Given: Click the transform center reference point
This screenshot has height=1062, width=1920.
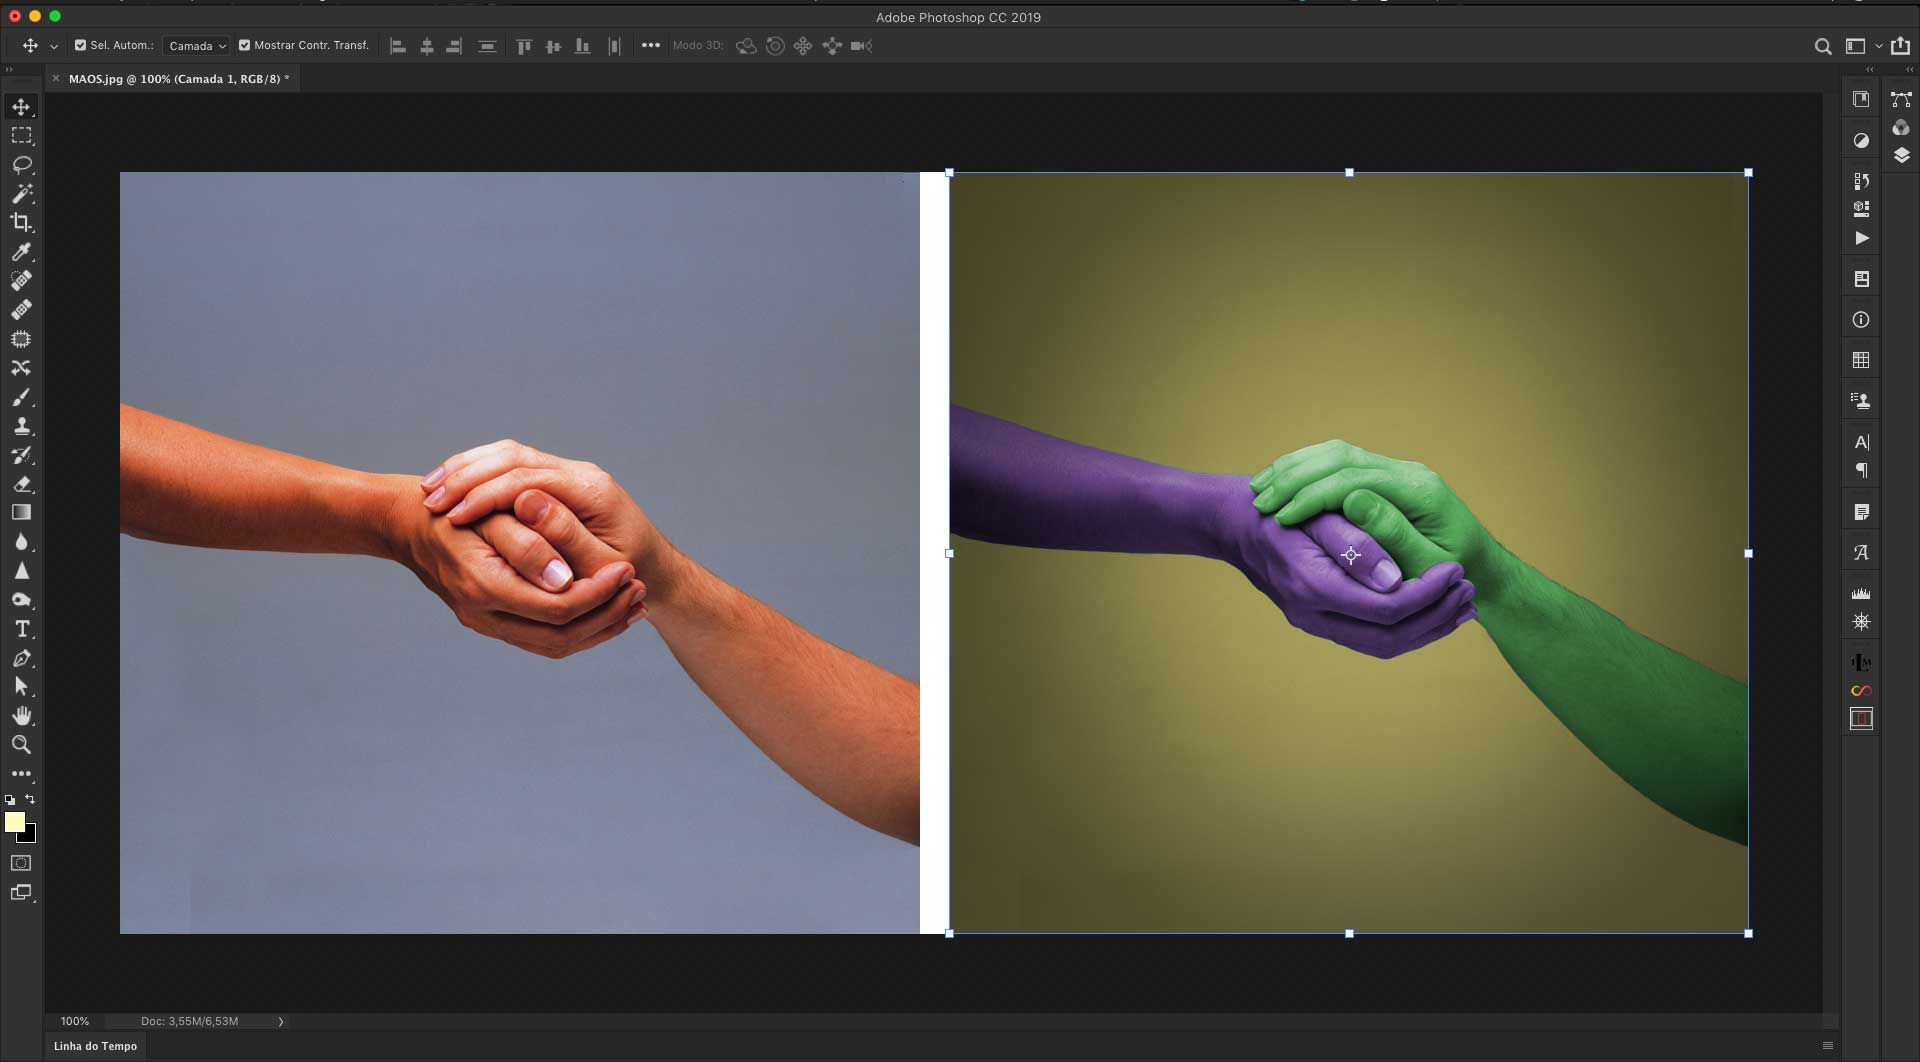Looking at the screenshot, I should coord(1351,555).
